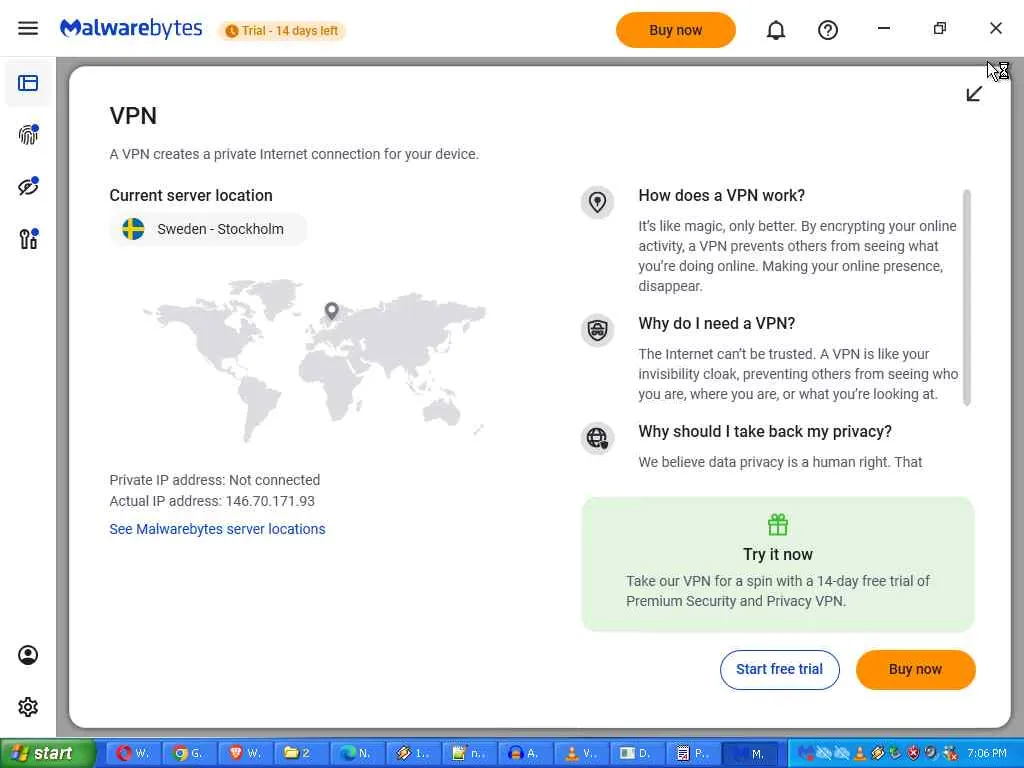Click Start free trial
Image resolution: width=1024 pixels, height=768 pixels.
tap(779, 669)
